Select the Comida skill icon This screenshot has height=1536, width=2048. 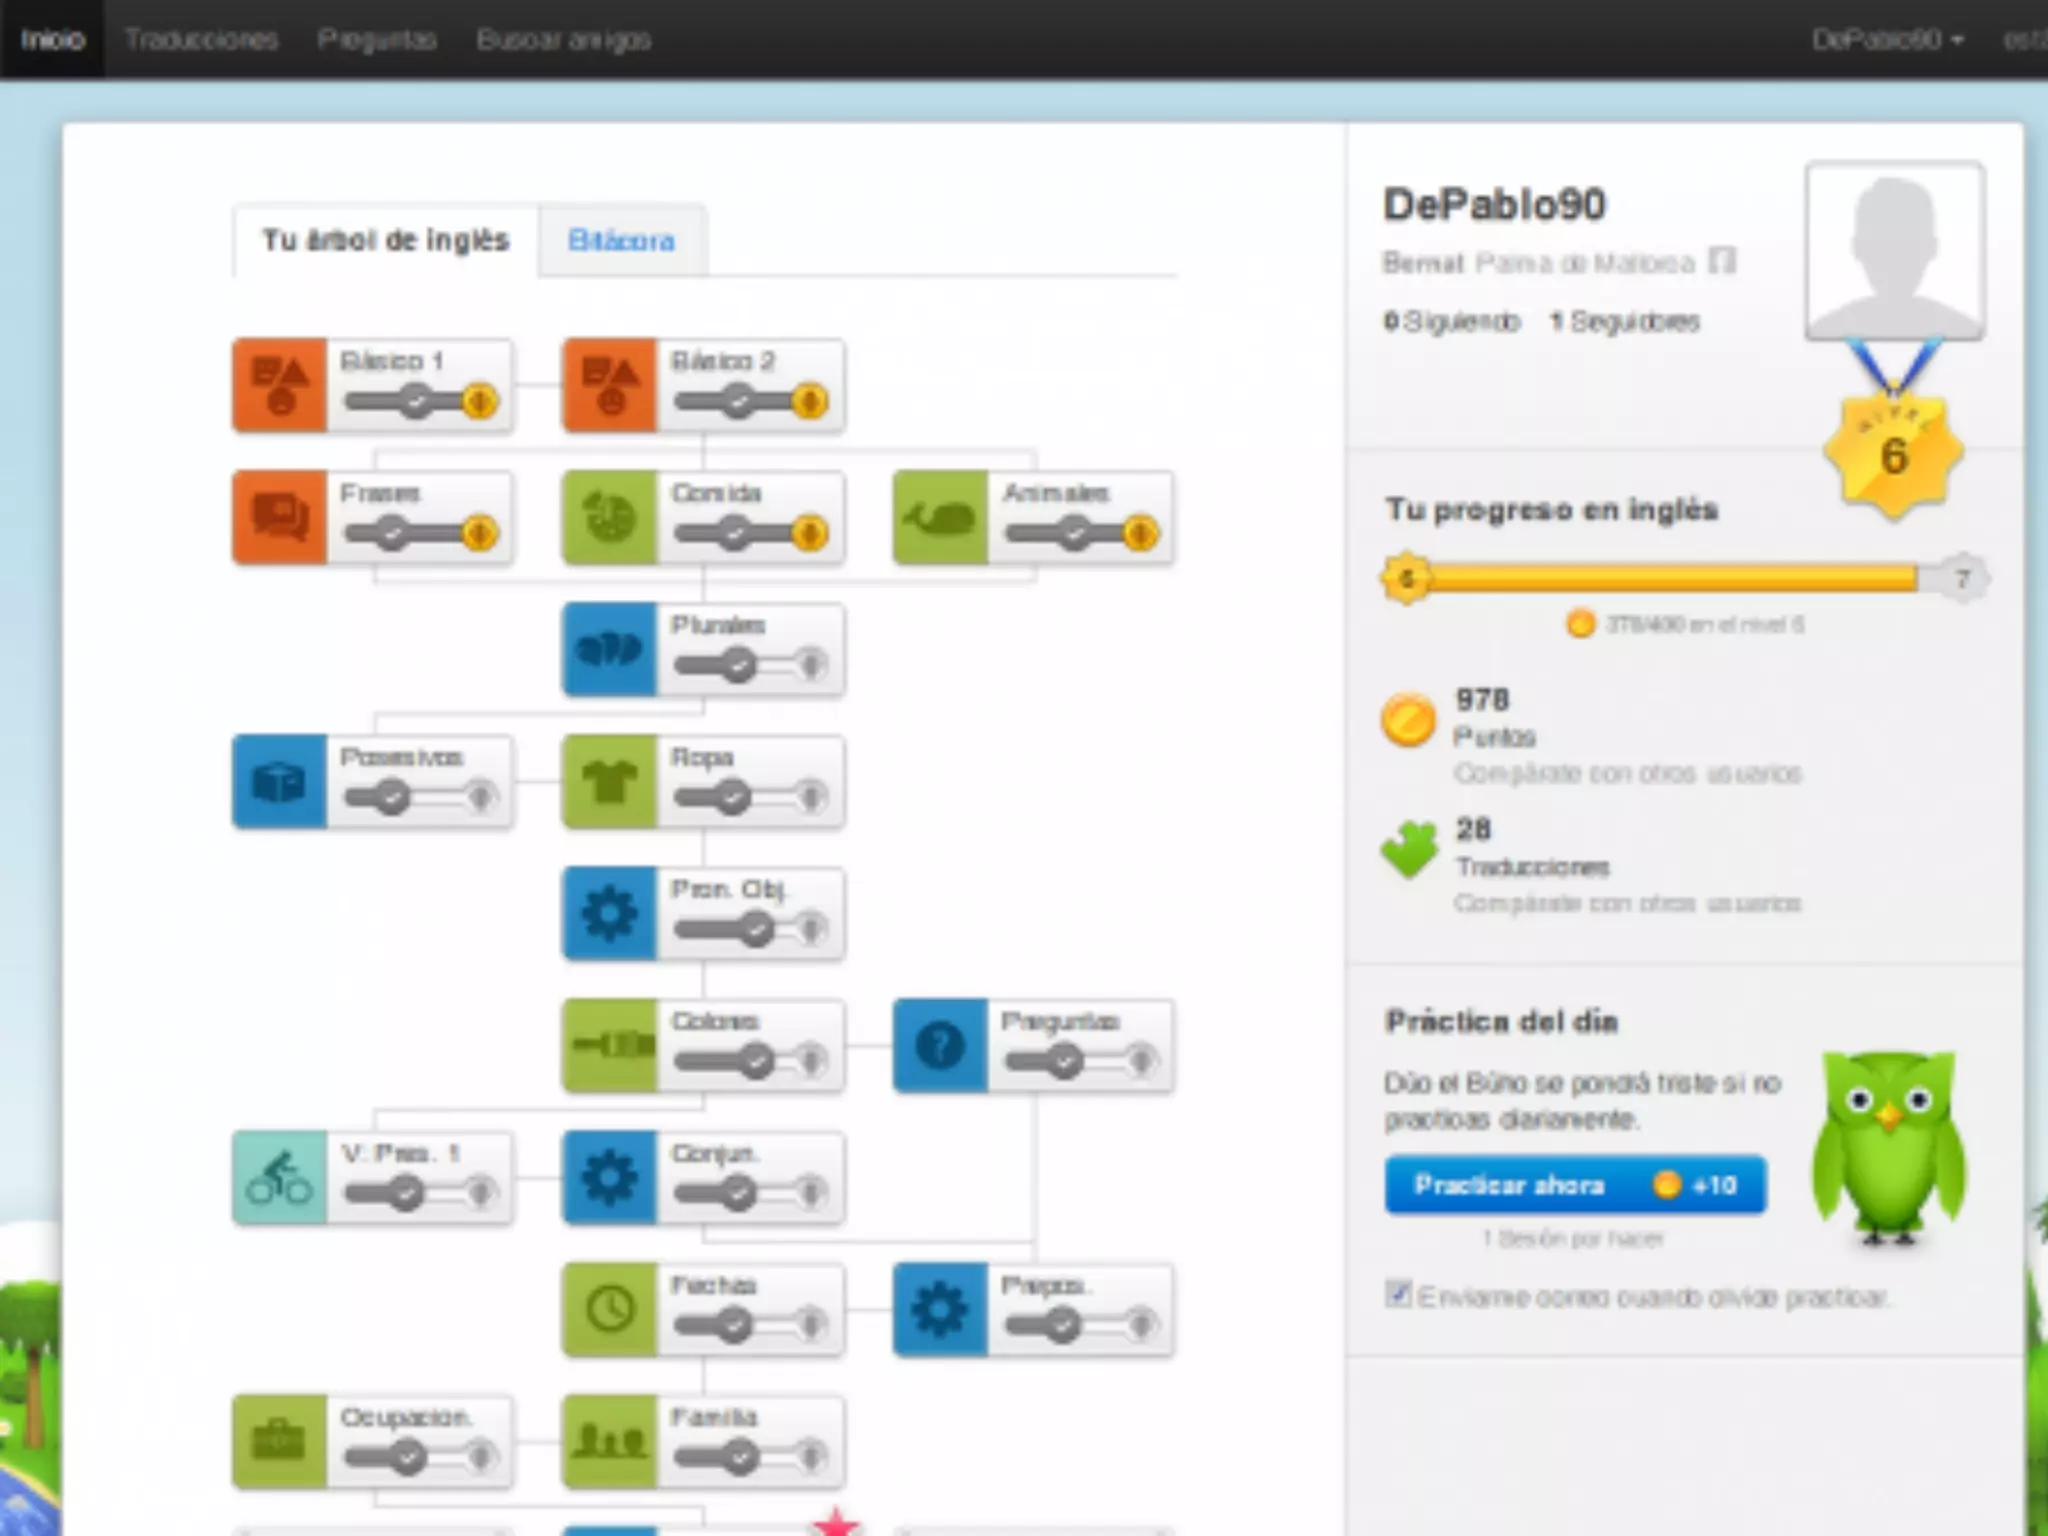610,517
